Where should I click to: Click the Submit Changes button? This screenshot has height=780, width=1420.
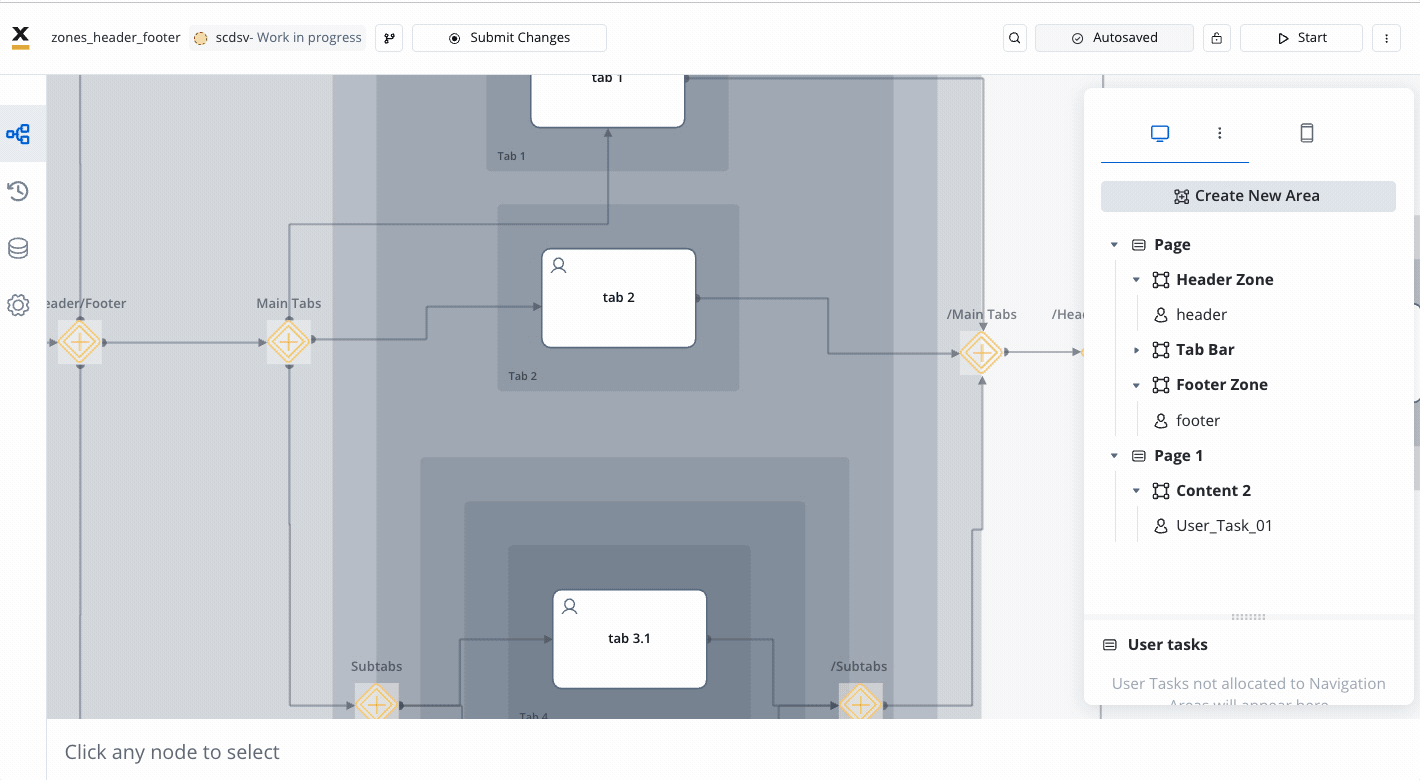(509, 38)
